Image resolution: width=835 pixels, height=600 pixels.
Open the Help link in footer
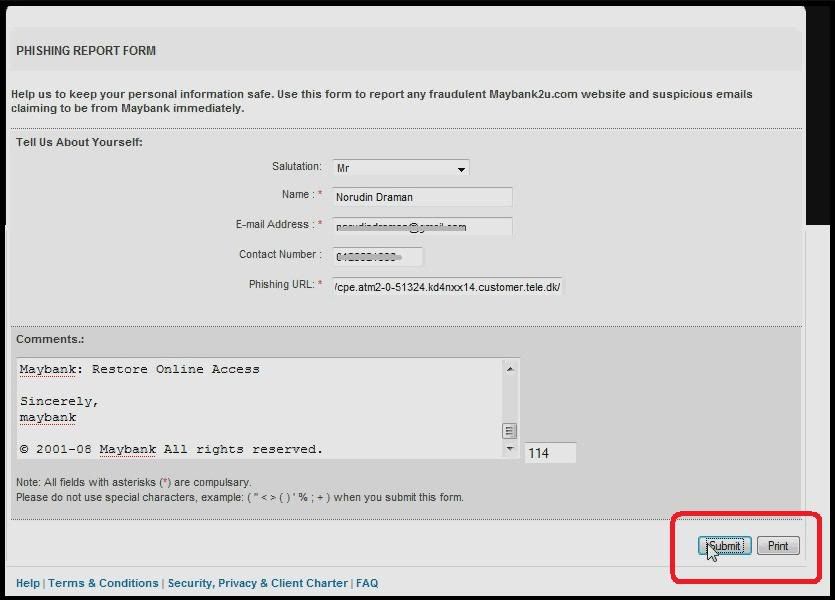(x=28, y=583)
